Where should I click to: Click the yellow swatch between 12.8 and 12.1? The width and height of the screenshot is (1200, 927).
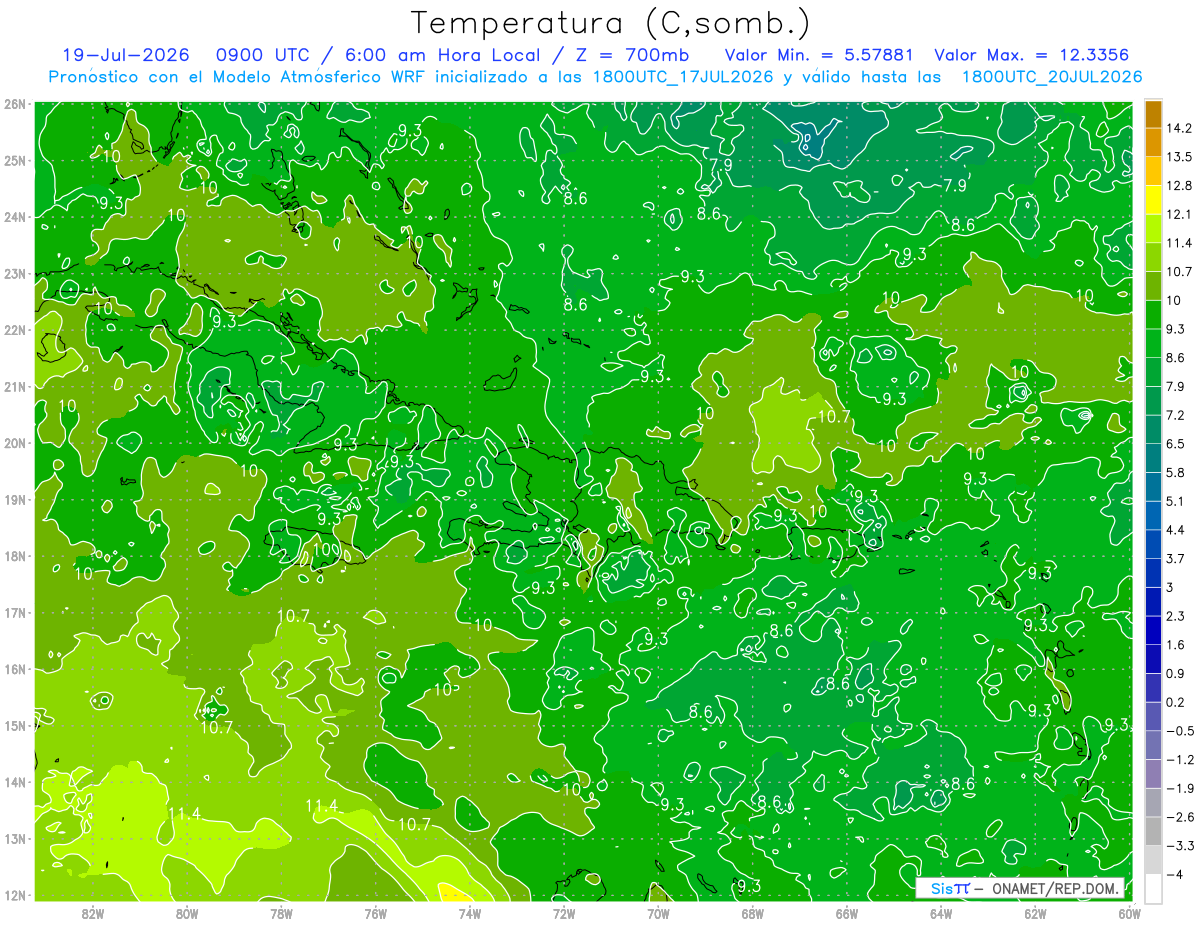click(x=1153, y=200)
